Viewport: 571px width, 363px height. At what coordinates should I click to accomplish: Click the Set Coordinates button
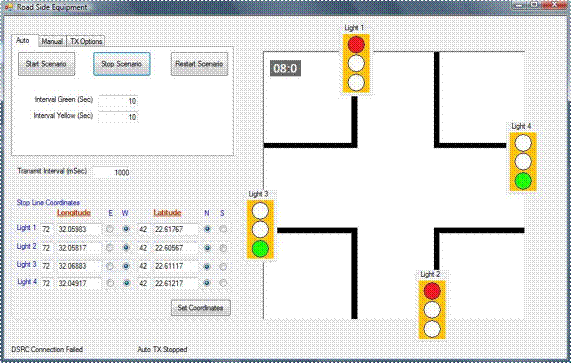(201, 308)
